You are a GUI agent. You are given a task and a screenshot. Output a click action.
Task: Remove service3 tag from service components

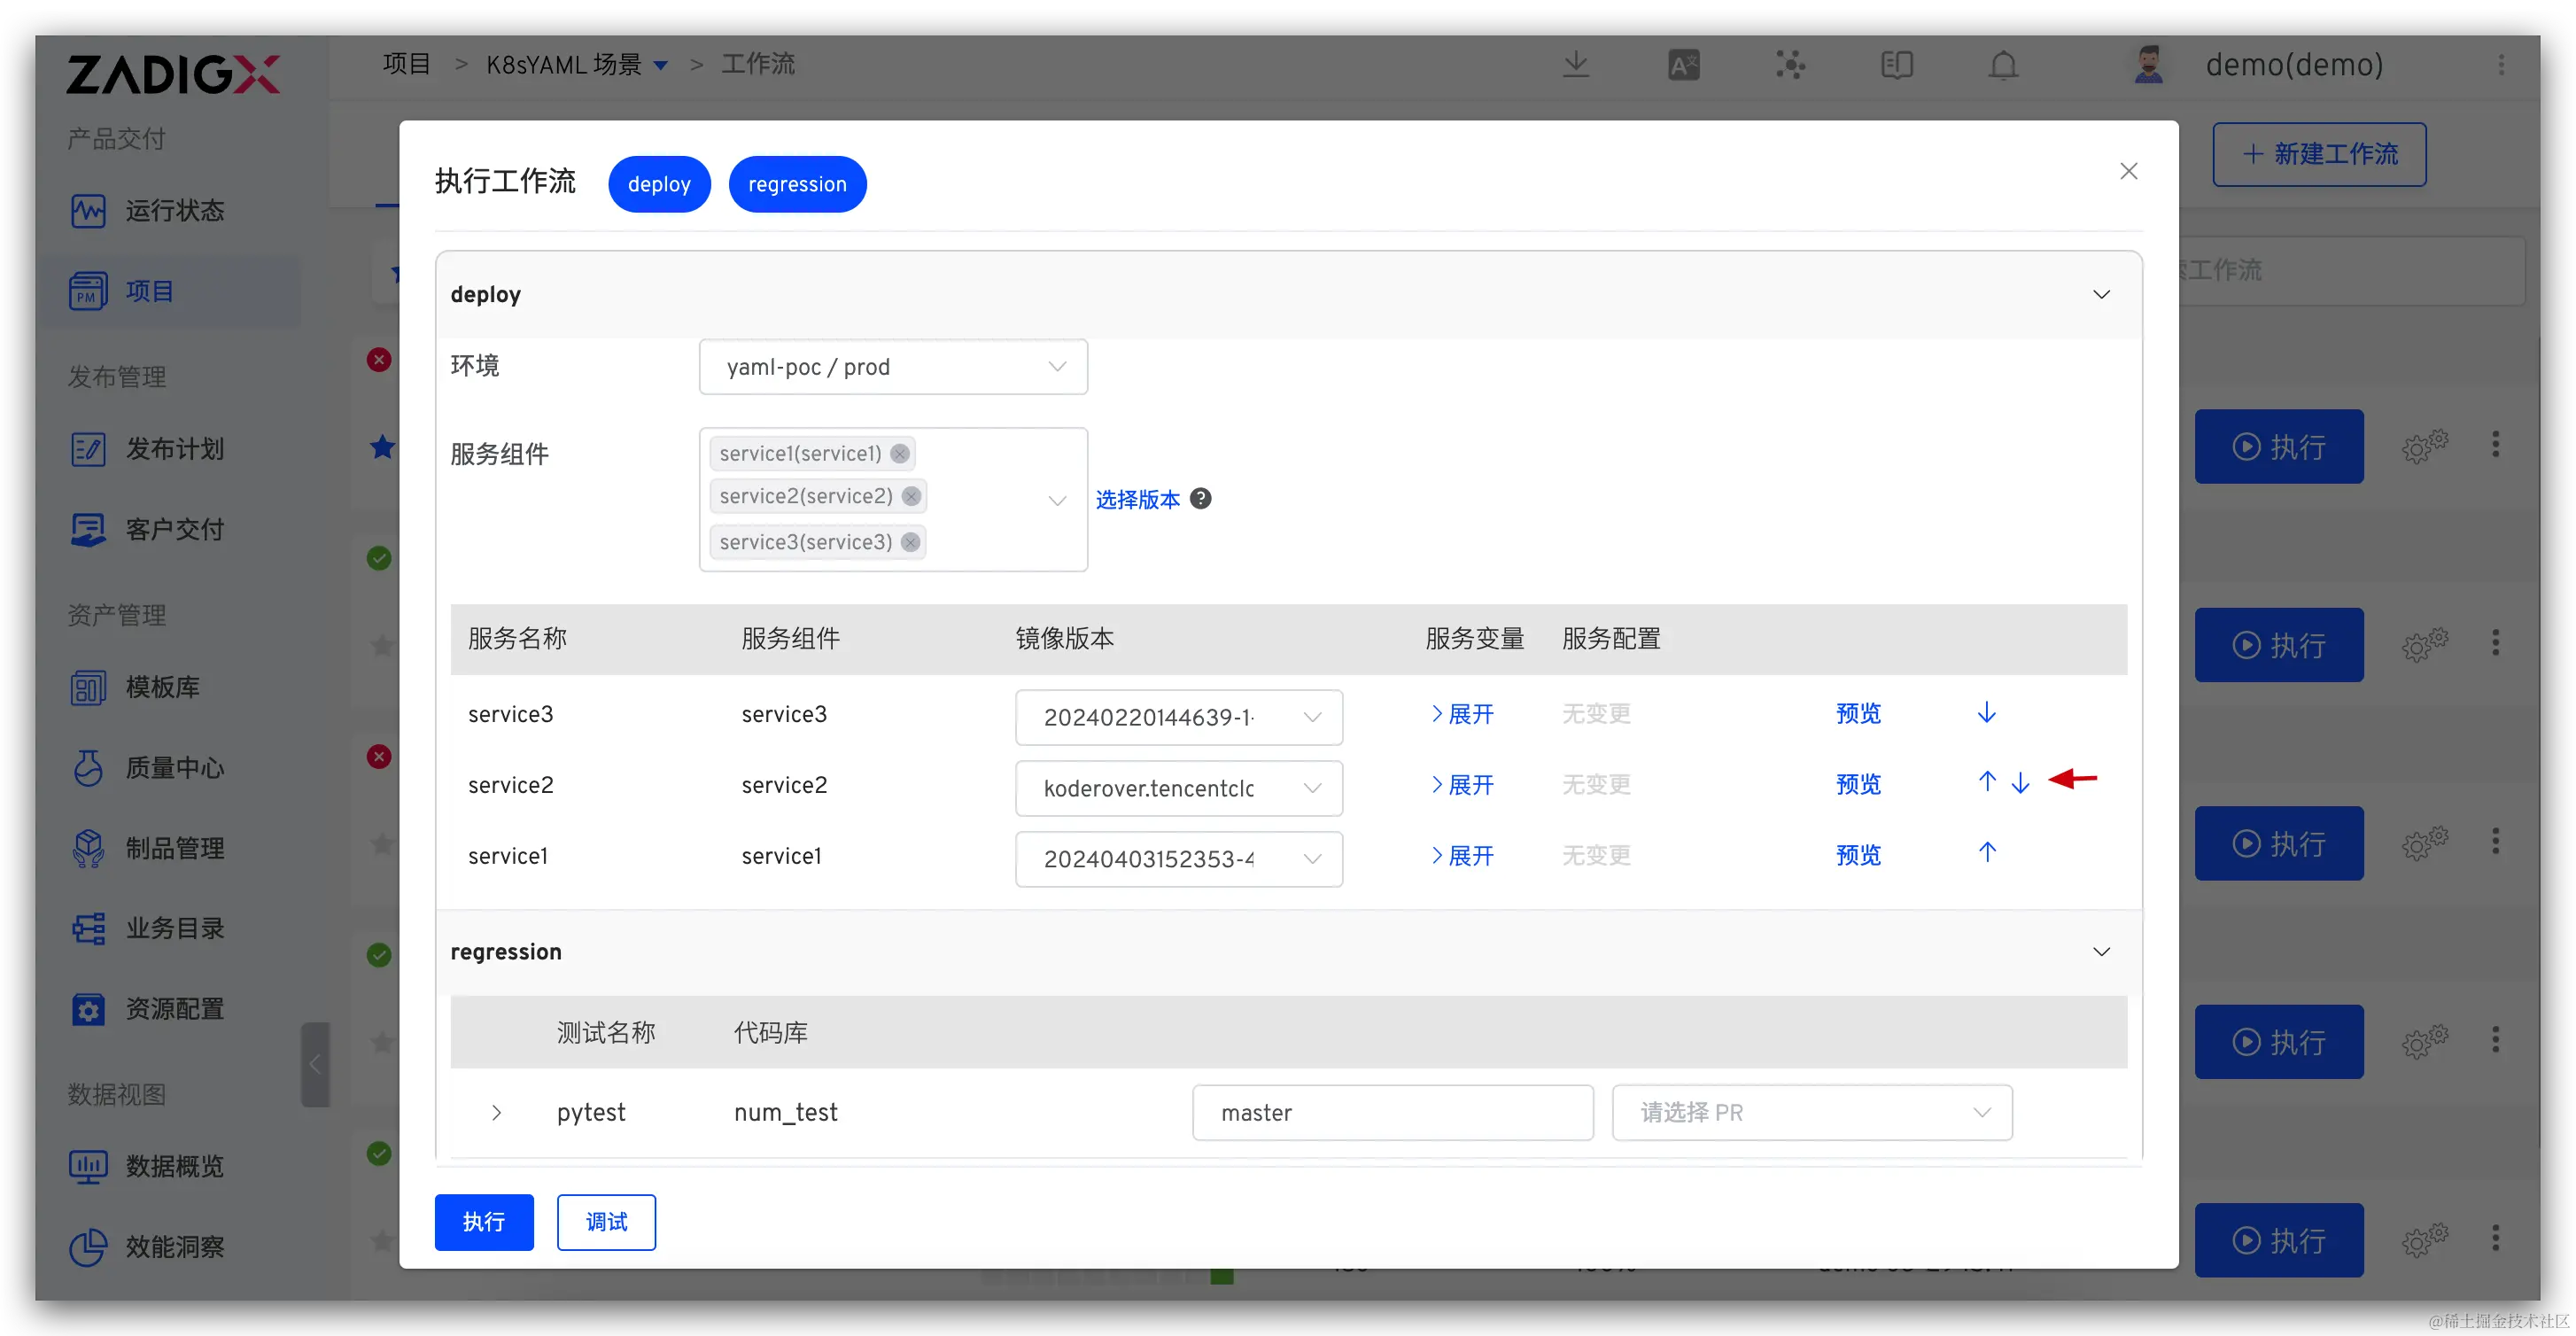(x=910, y=542)
